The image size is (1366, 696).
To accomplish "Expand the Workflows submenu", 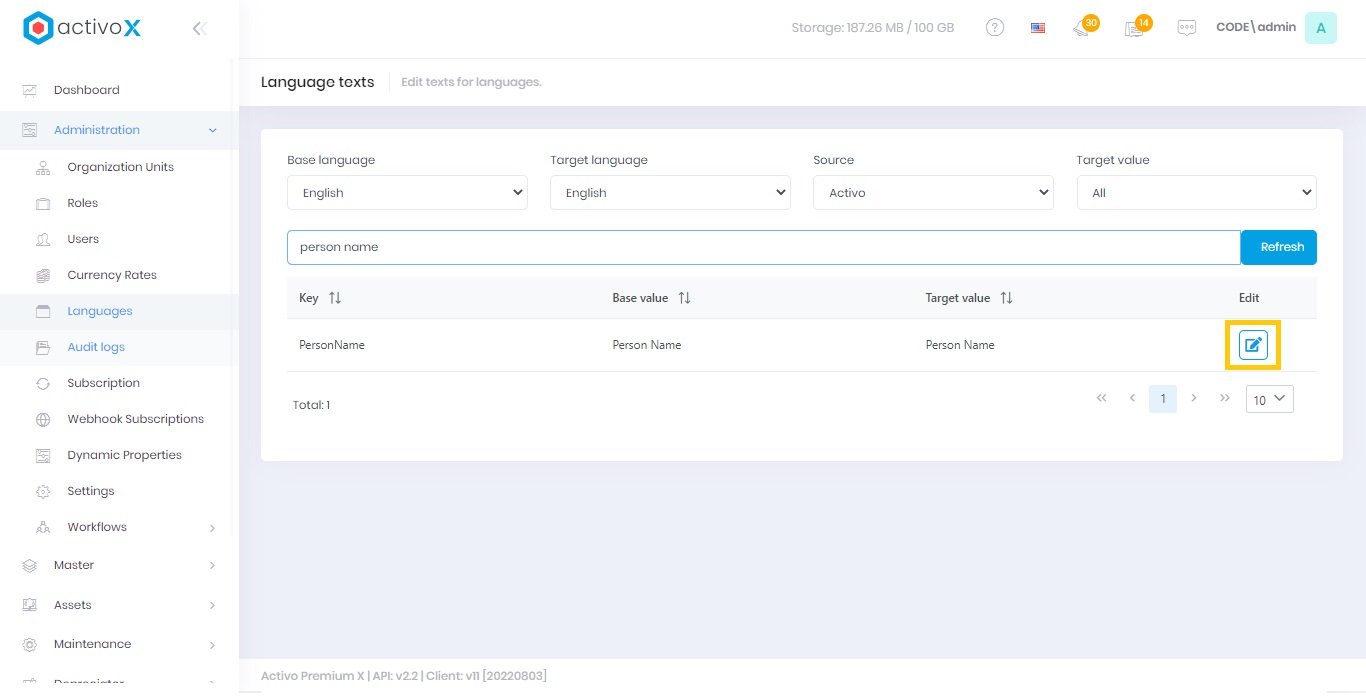I will coord(211,527).
